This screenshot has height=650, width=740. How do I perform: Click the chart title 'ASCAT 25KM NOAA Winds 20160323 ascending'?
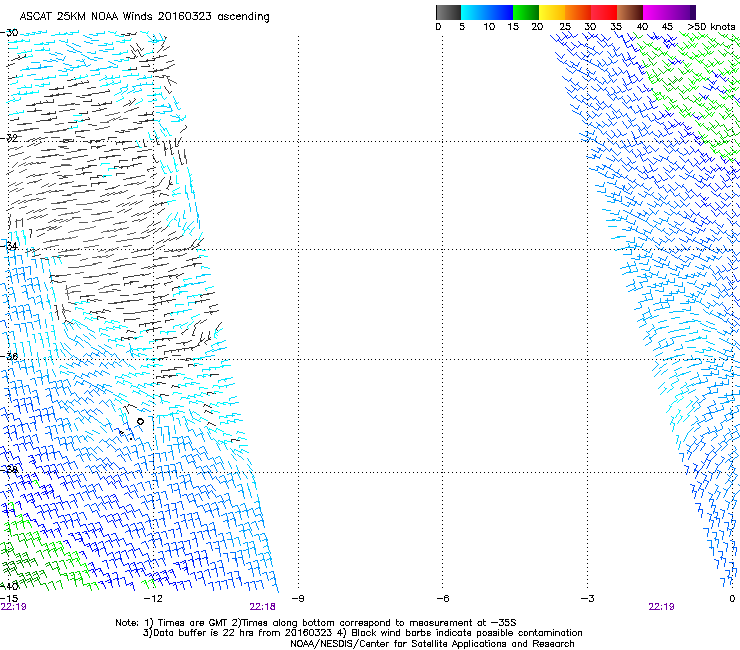tap(144, 17)
